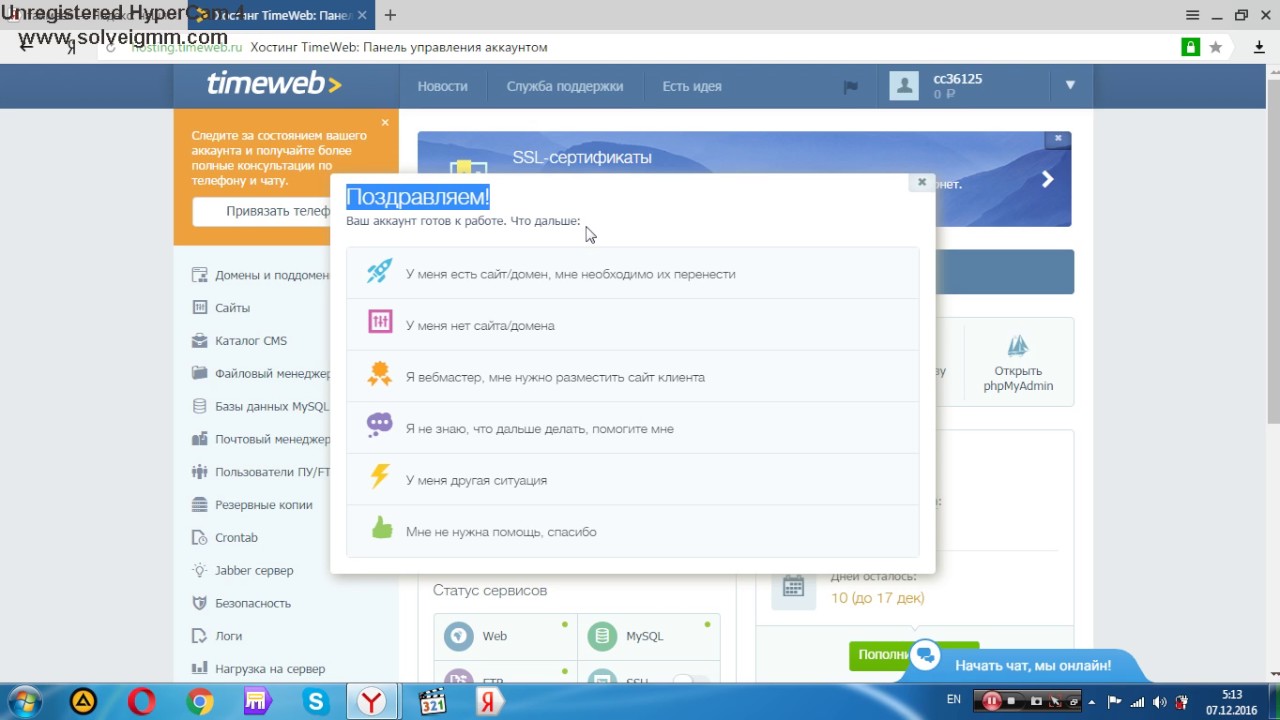Open Crontab clock icon
Screen dimensions: 1280x720
(x=198, y=537)
